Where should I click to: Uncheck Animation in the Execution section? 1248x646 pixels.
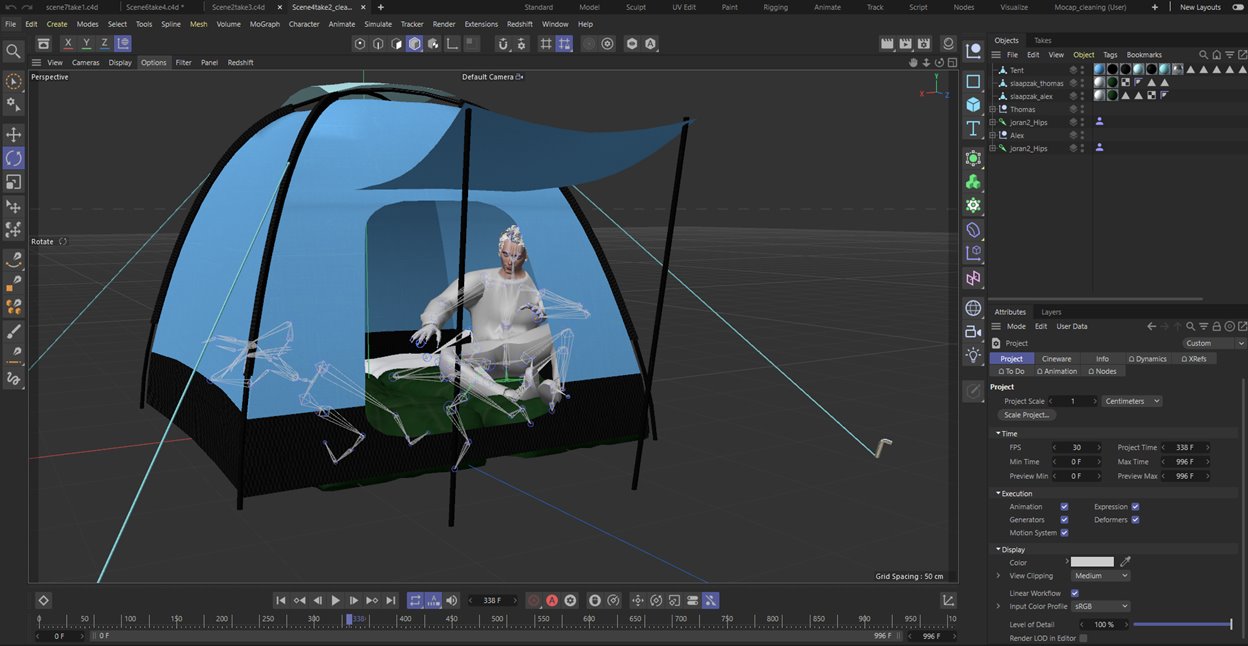pyautogui.click(x=1063, y=506)
